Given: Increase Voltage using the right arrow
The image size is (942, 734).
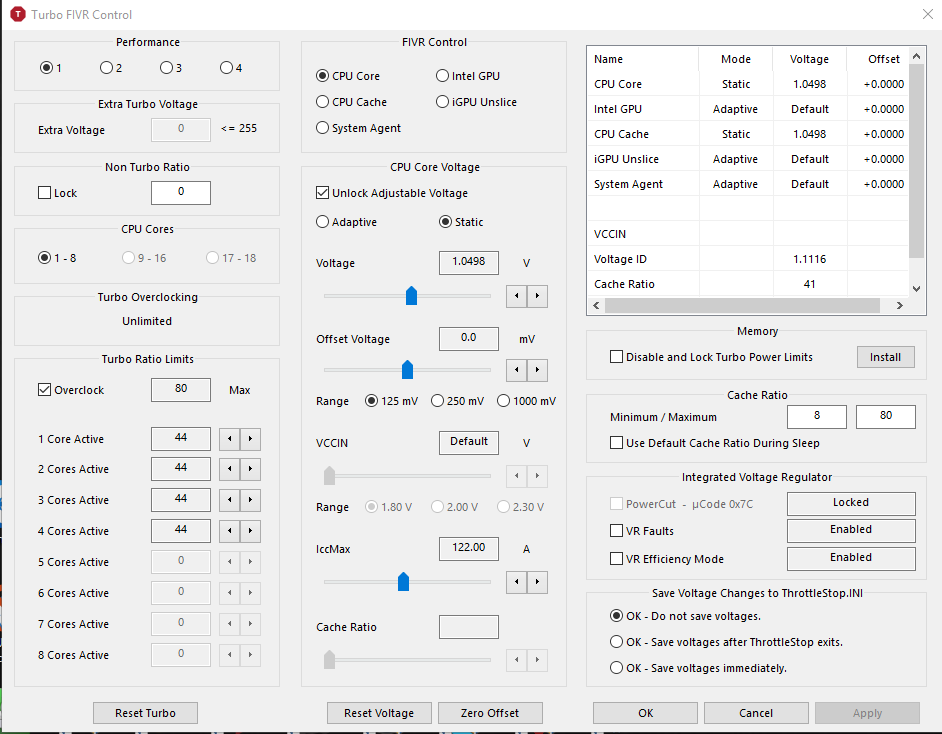Looking at the screenshot, I should pos(538,296).
